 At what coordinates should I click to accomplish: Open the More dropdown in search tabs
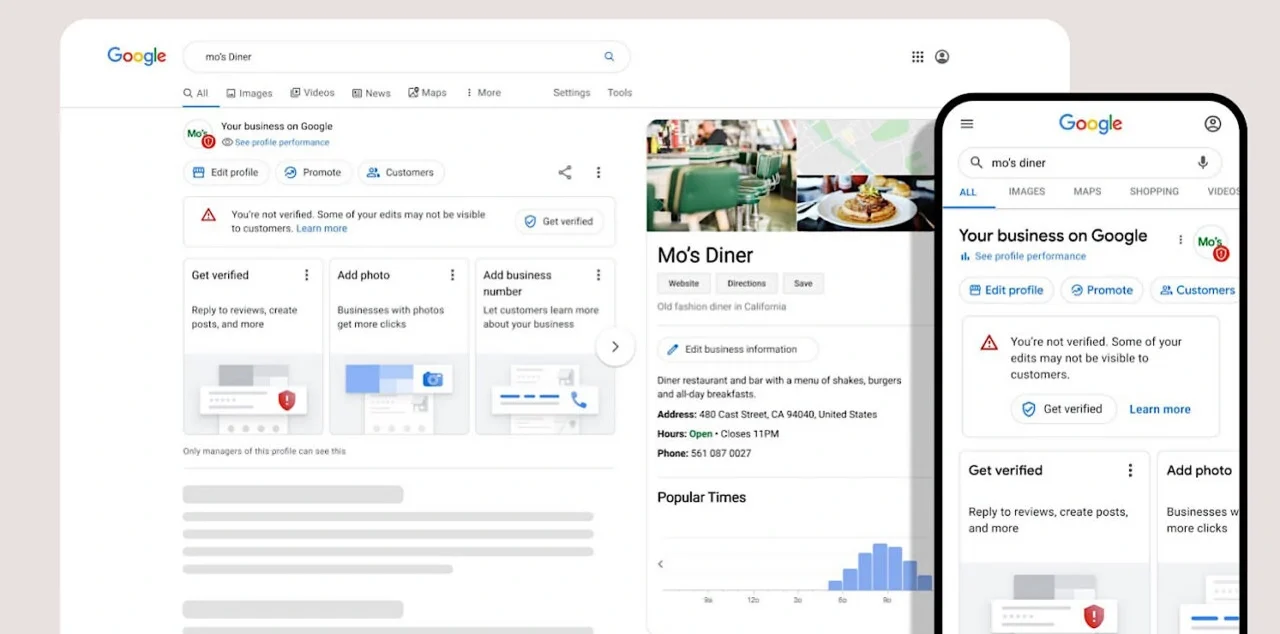[x=484, y=93]
